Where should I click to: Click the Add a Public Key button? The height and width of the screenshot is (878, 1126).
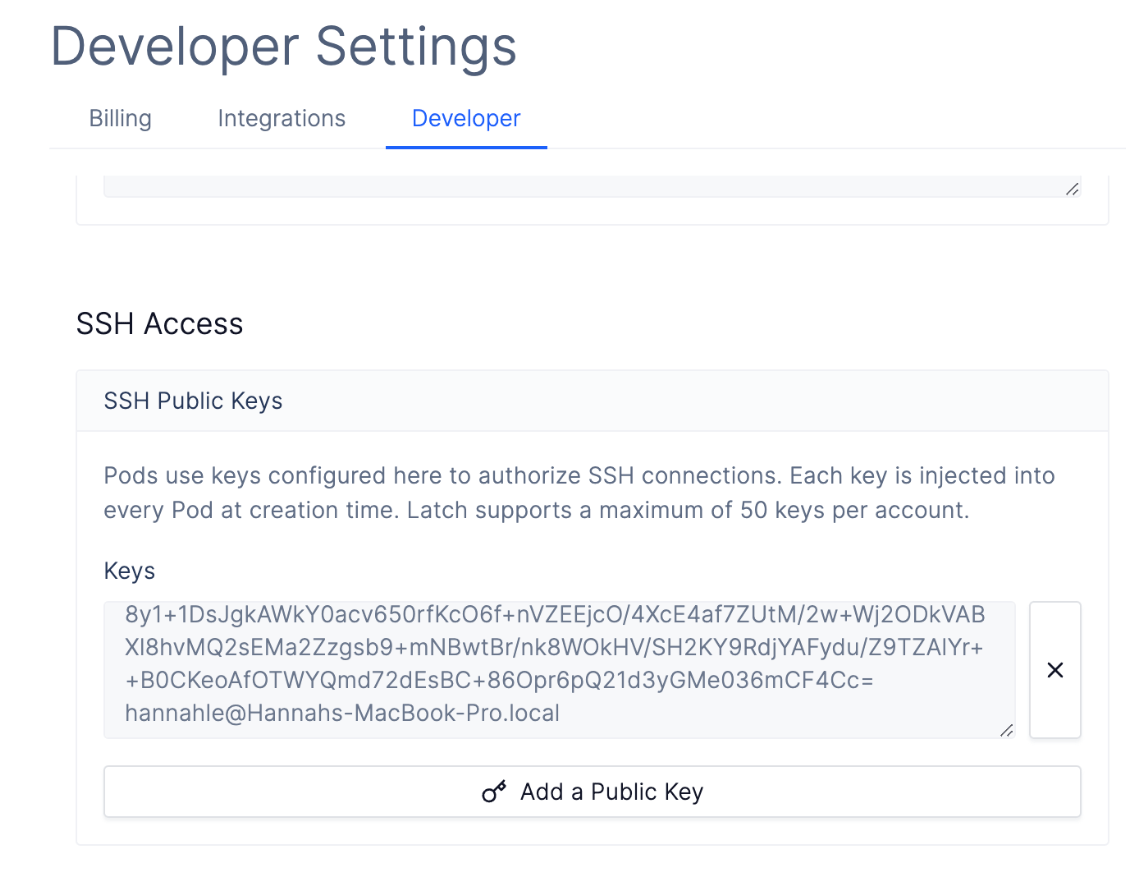click(x=592, y=791)
